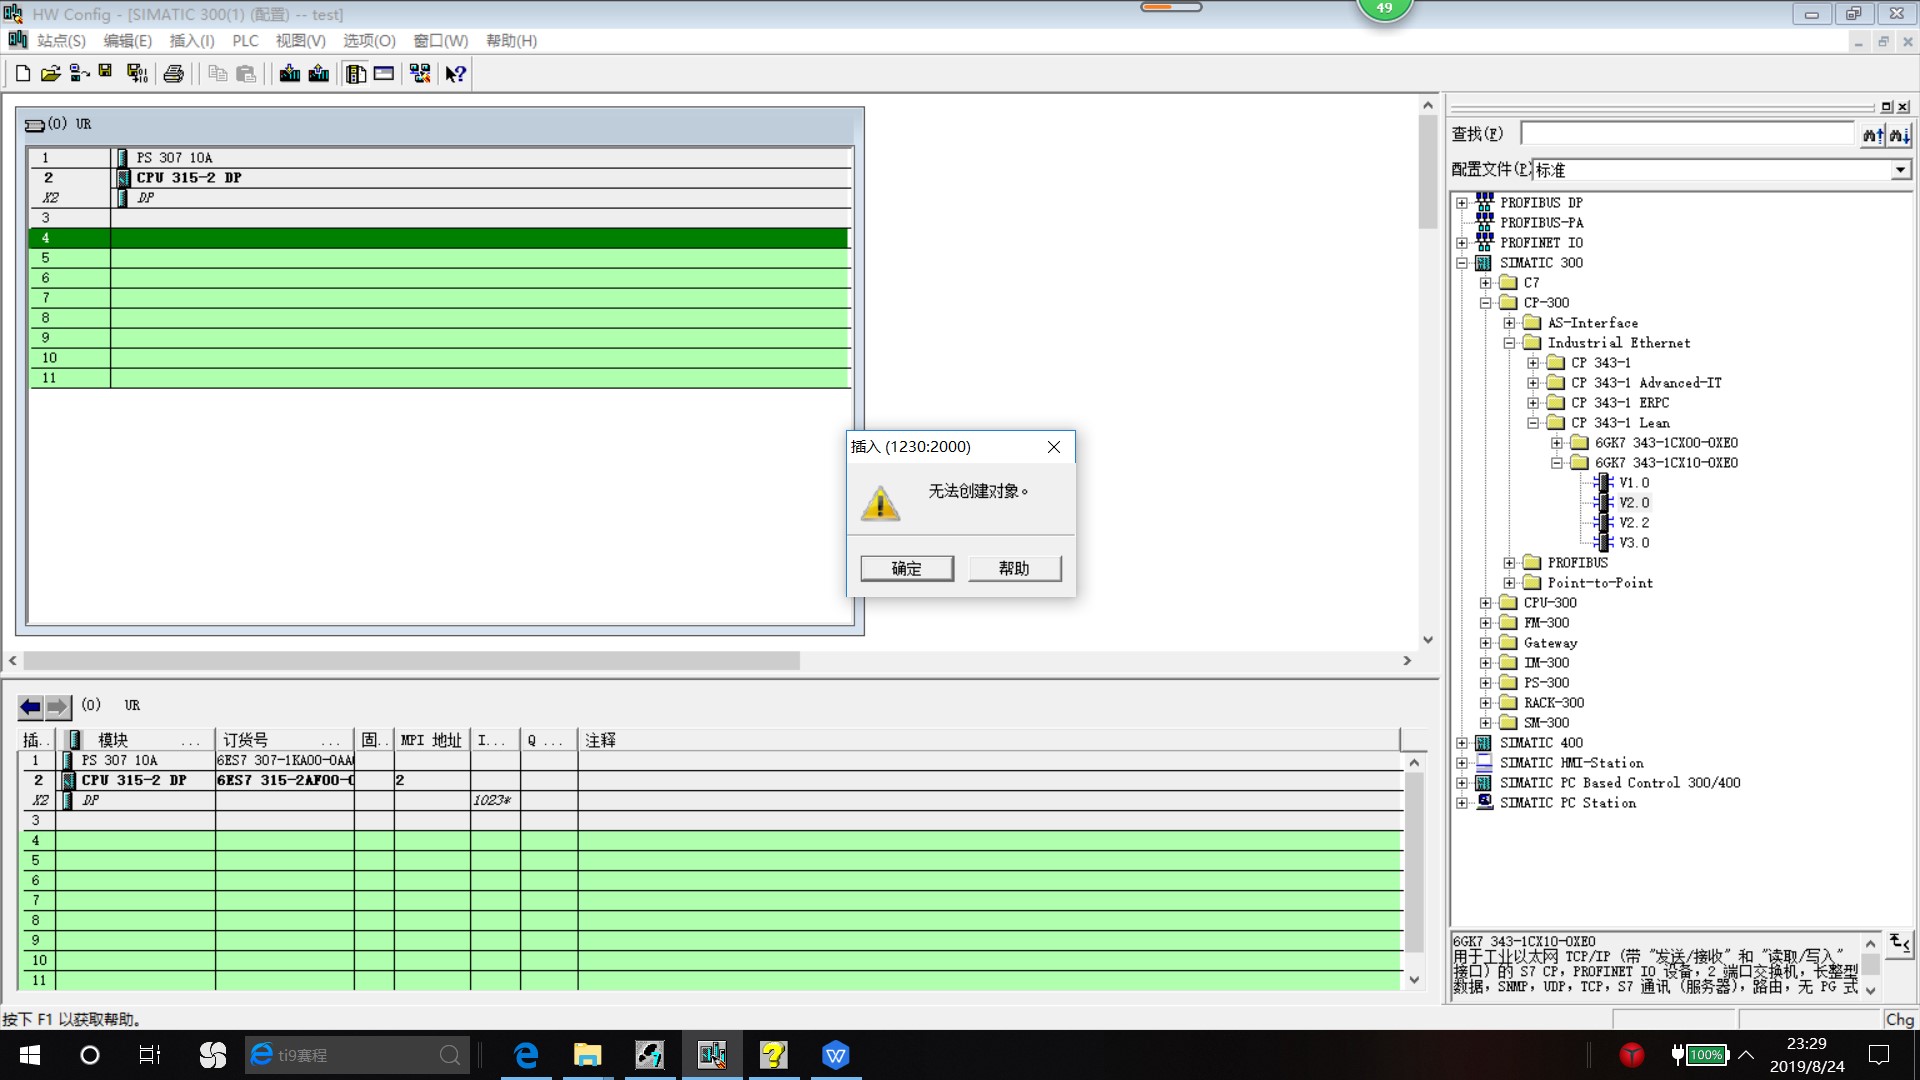Expand the CPU-300 folder
Image resolution: width=1920 pixels, height=1080 pixels.
[1486, 603]
